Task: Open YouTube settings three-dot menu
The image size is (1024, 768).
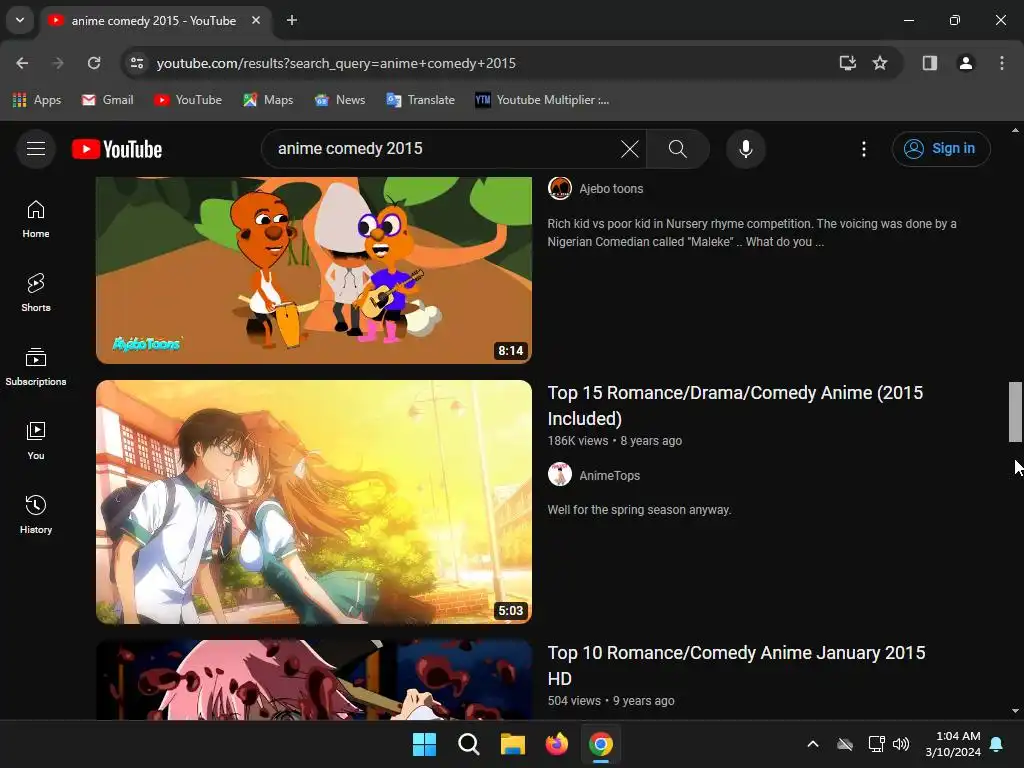Action: (x=864, y=149)
